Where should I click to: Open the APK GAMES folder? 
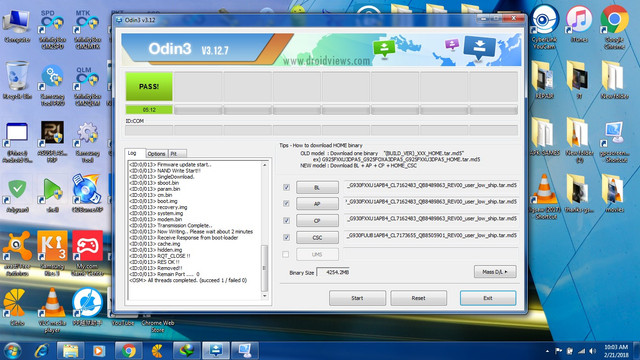tap(544, 137)
